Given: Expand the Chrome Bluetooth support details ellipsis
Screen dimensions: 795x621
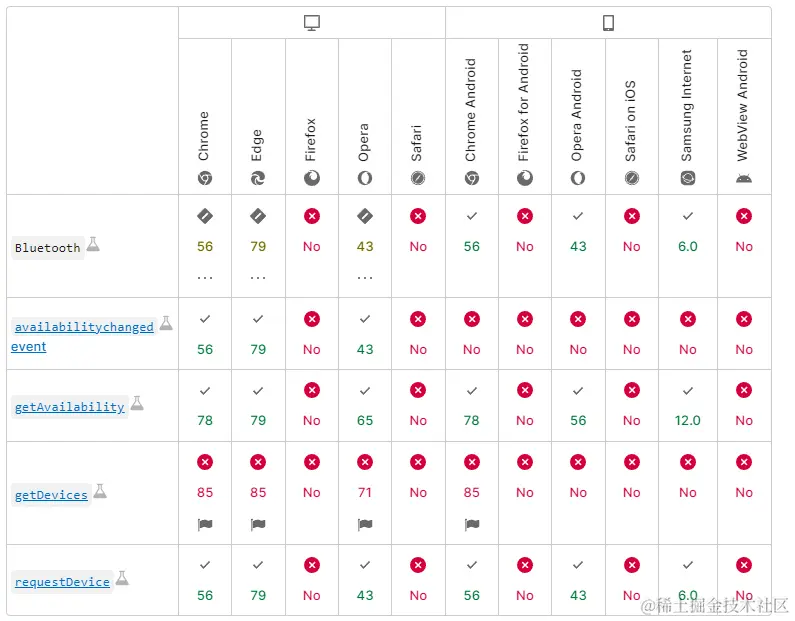Looking at the screenshot, I should pos(205,278).
